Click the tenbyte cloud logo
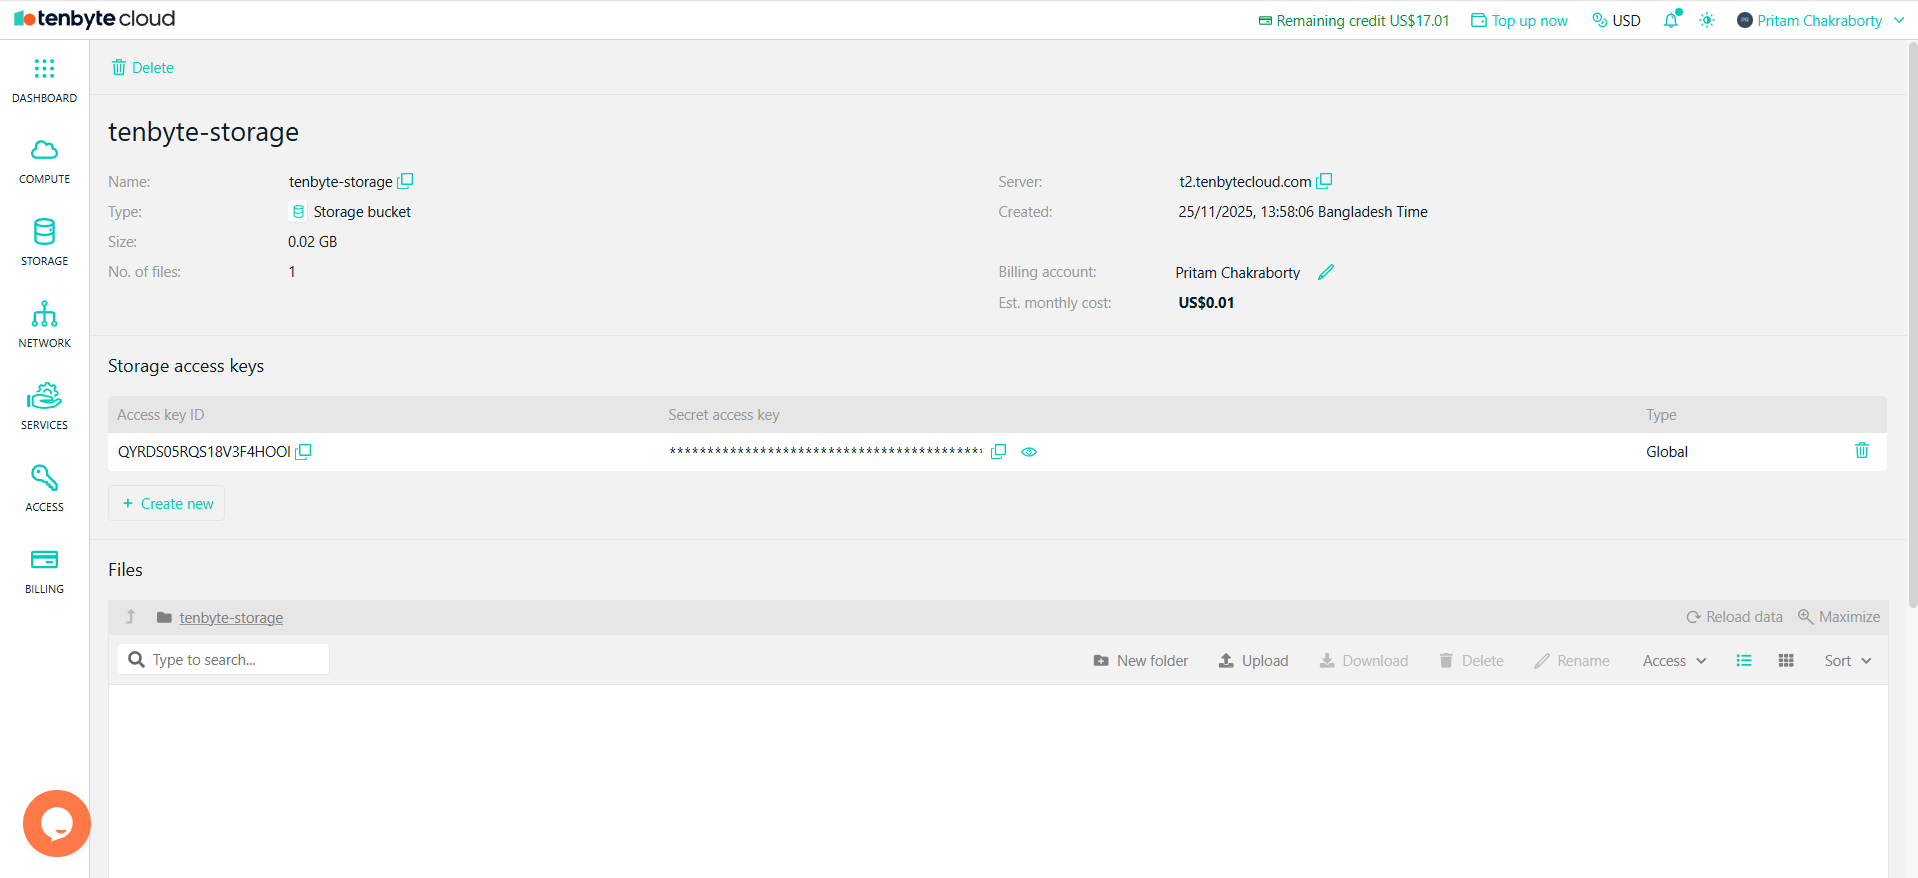The image size is (1918, 878). pos(95,19)
